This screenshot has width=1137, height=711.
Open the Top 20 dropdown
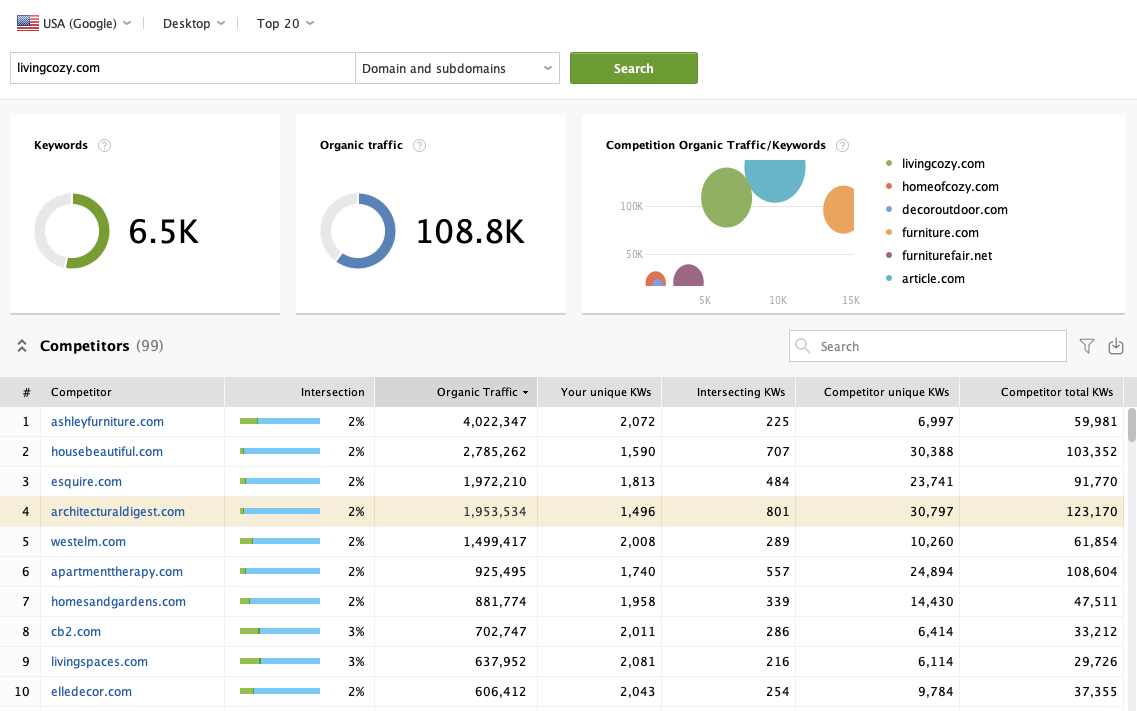coord(285,23)
